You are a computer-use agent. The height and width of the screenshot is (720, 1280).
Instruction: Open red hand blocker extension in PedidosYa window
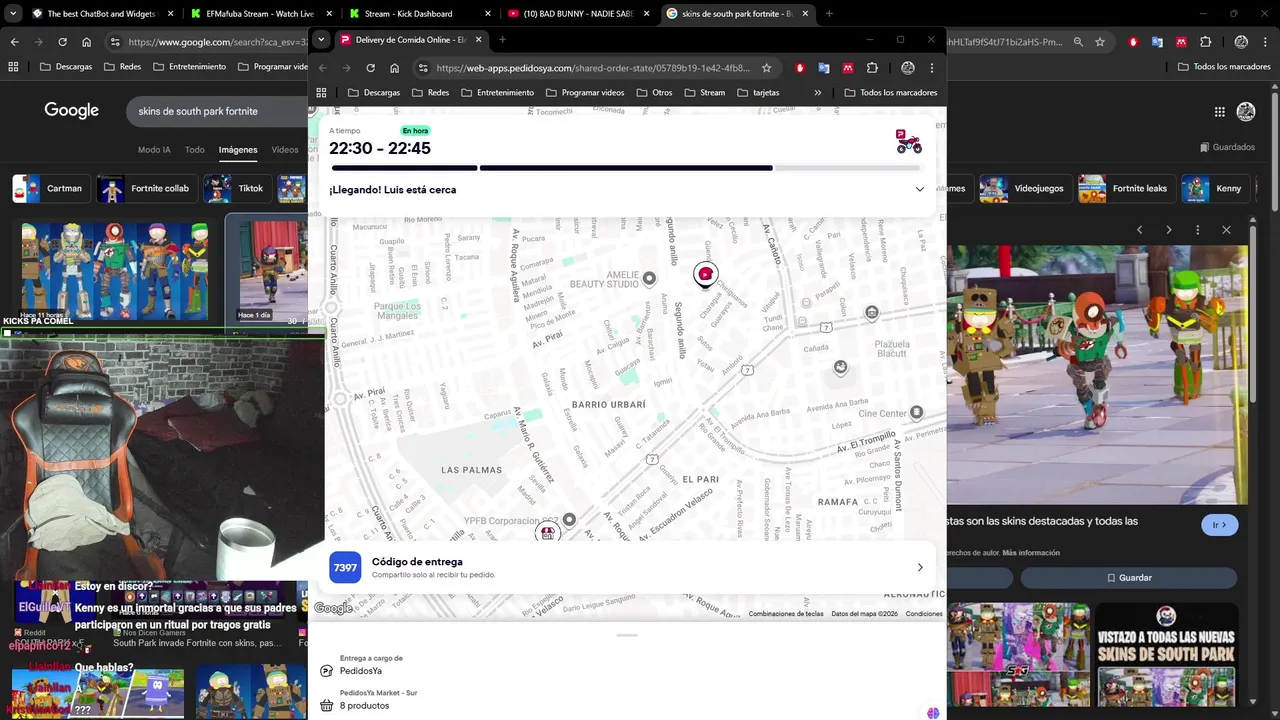[800, 68]
